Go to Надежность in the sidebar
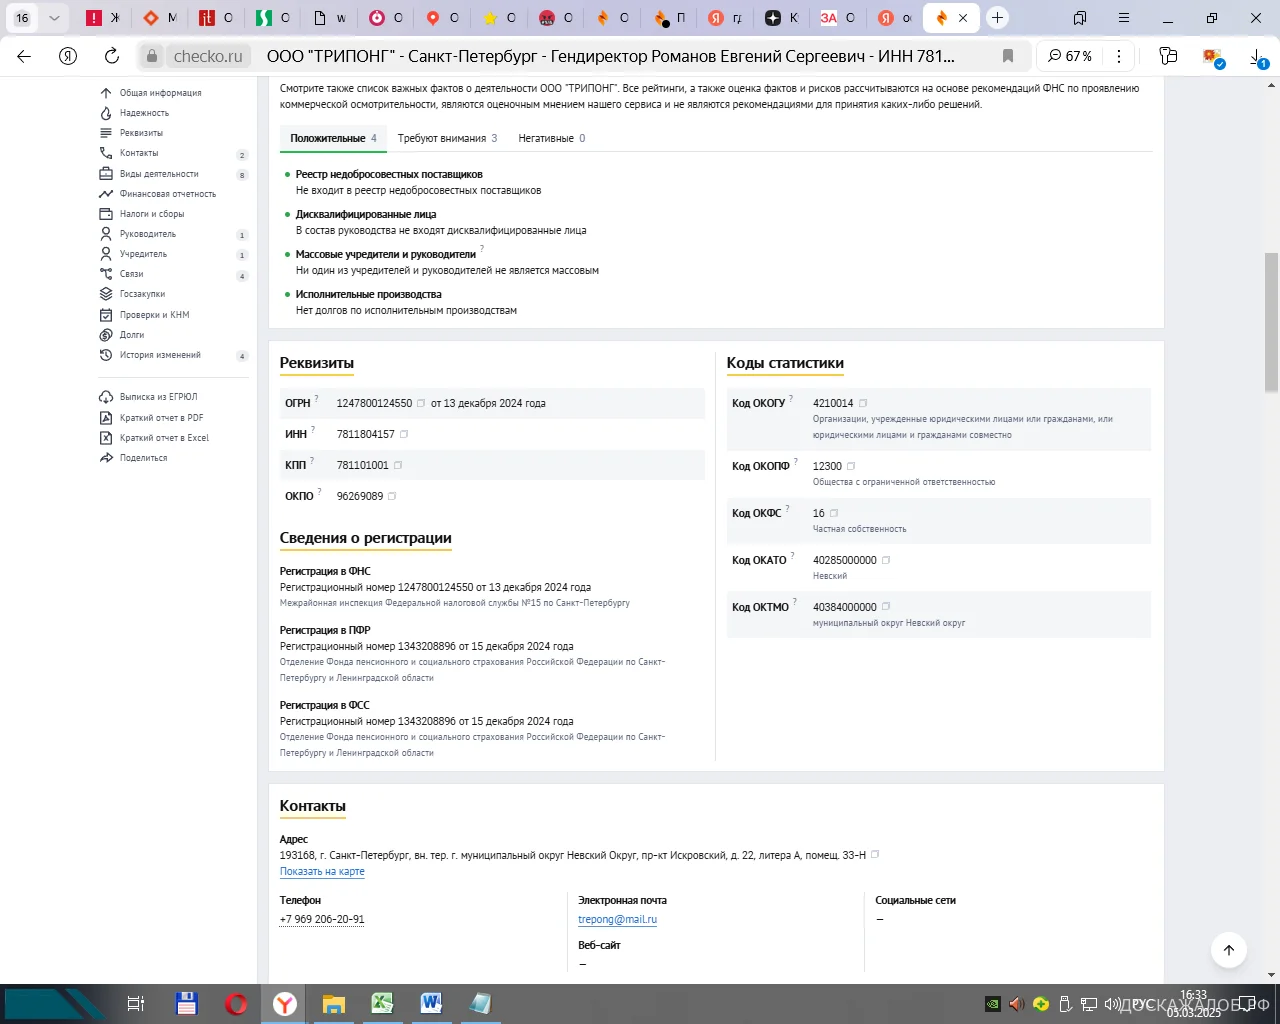This screenshot has height=1024, width=1280. pyautogui.click(x=144, y=113)
